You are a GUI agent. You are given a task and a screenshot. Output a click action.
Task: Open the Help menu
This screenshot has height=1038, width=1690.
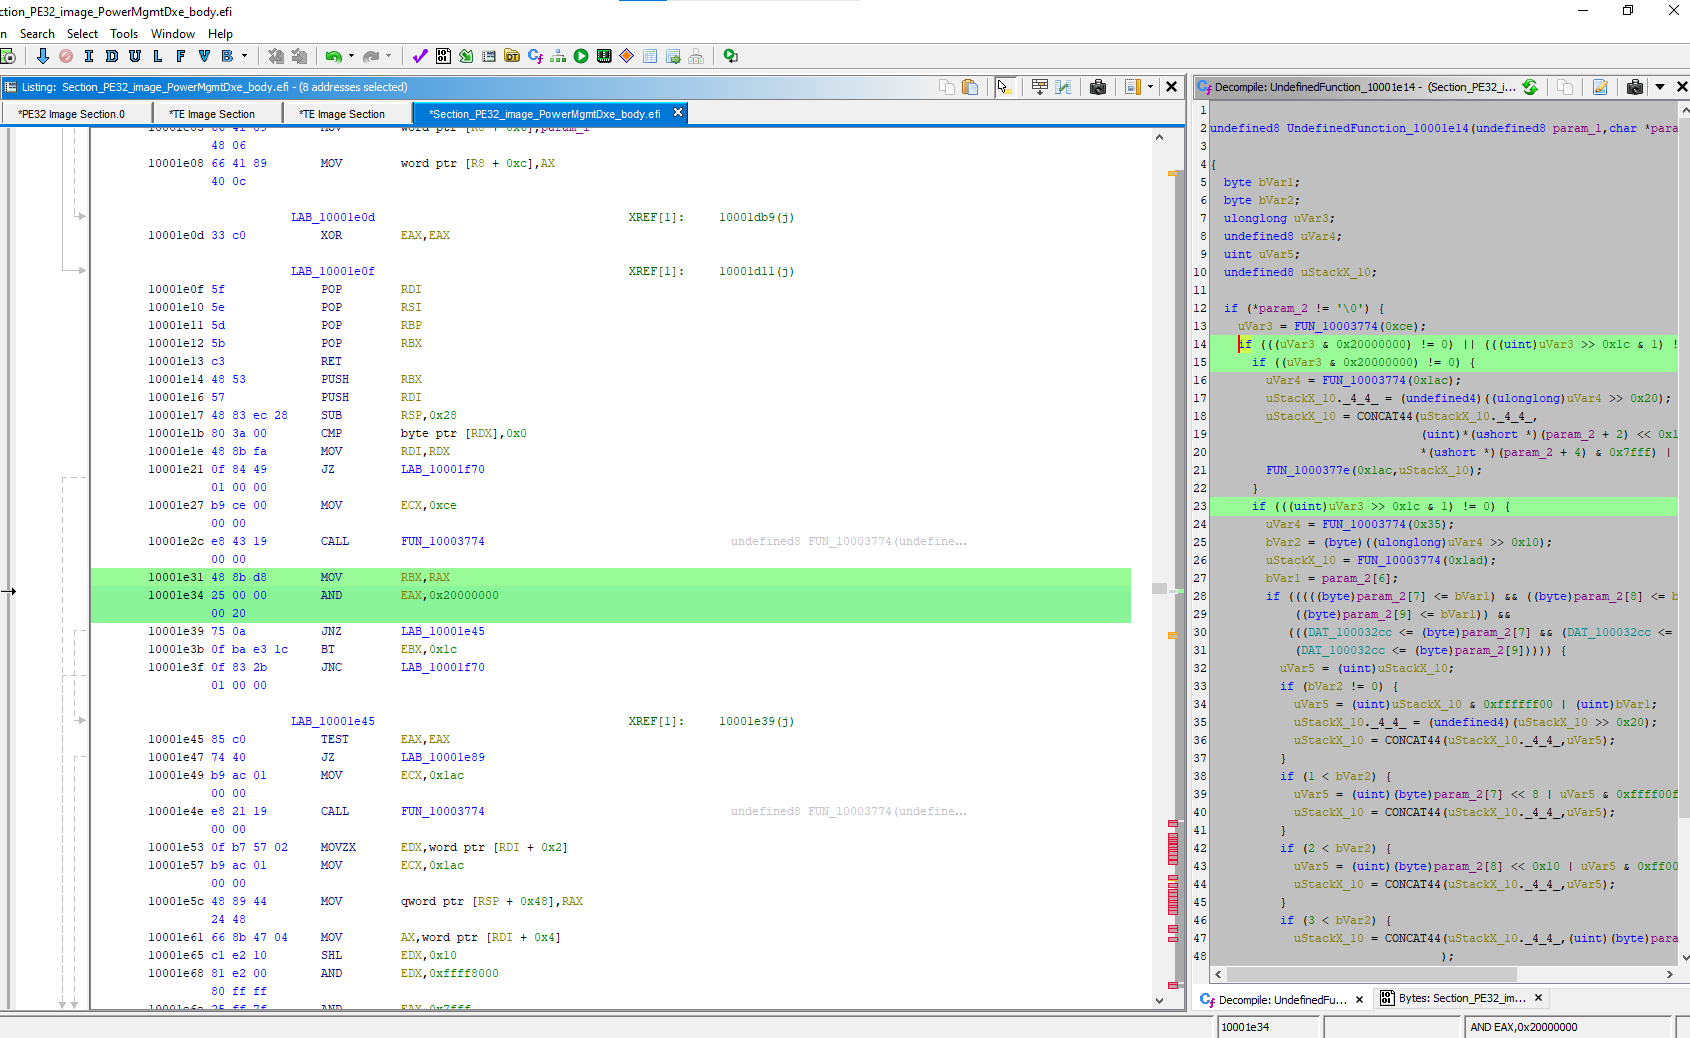pos(220,34)
